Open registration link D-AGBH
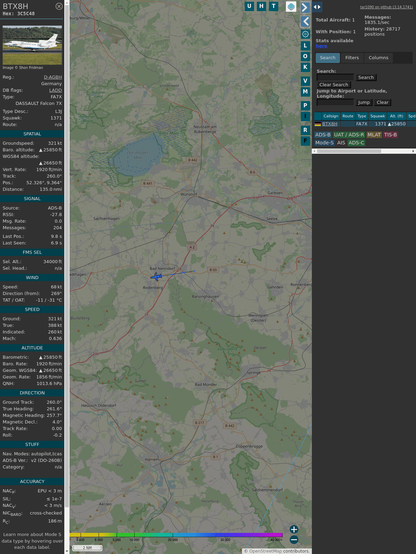The width and height of the screenshot is (416, 554). (x=53, y=77)
